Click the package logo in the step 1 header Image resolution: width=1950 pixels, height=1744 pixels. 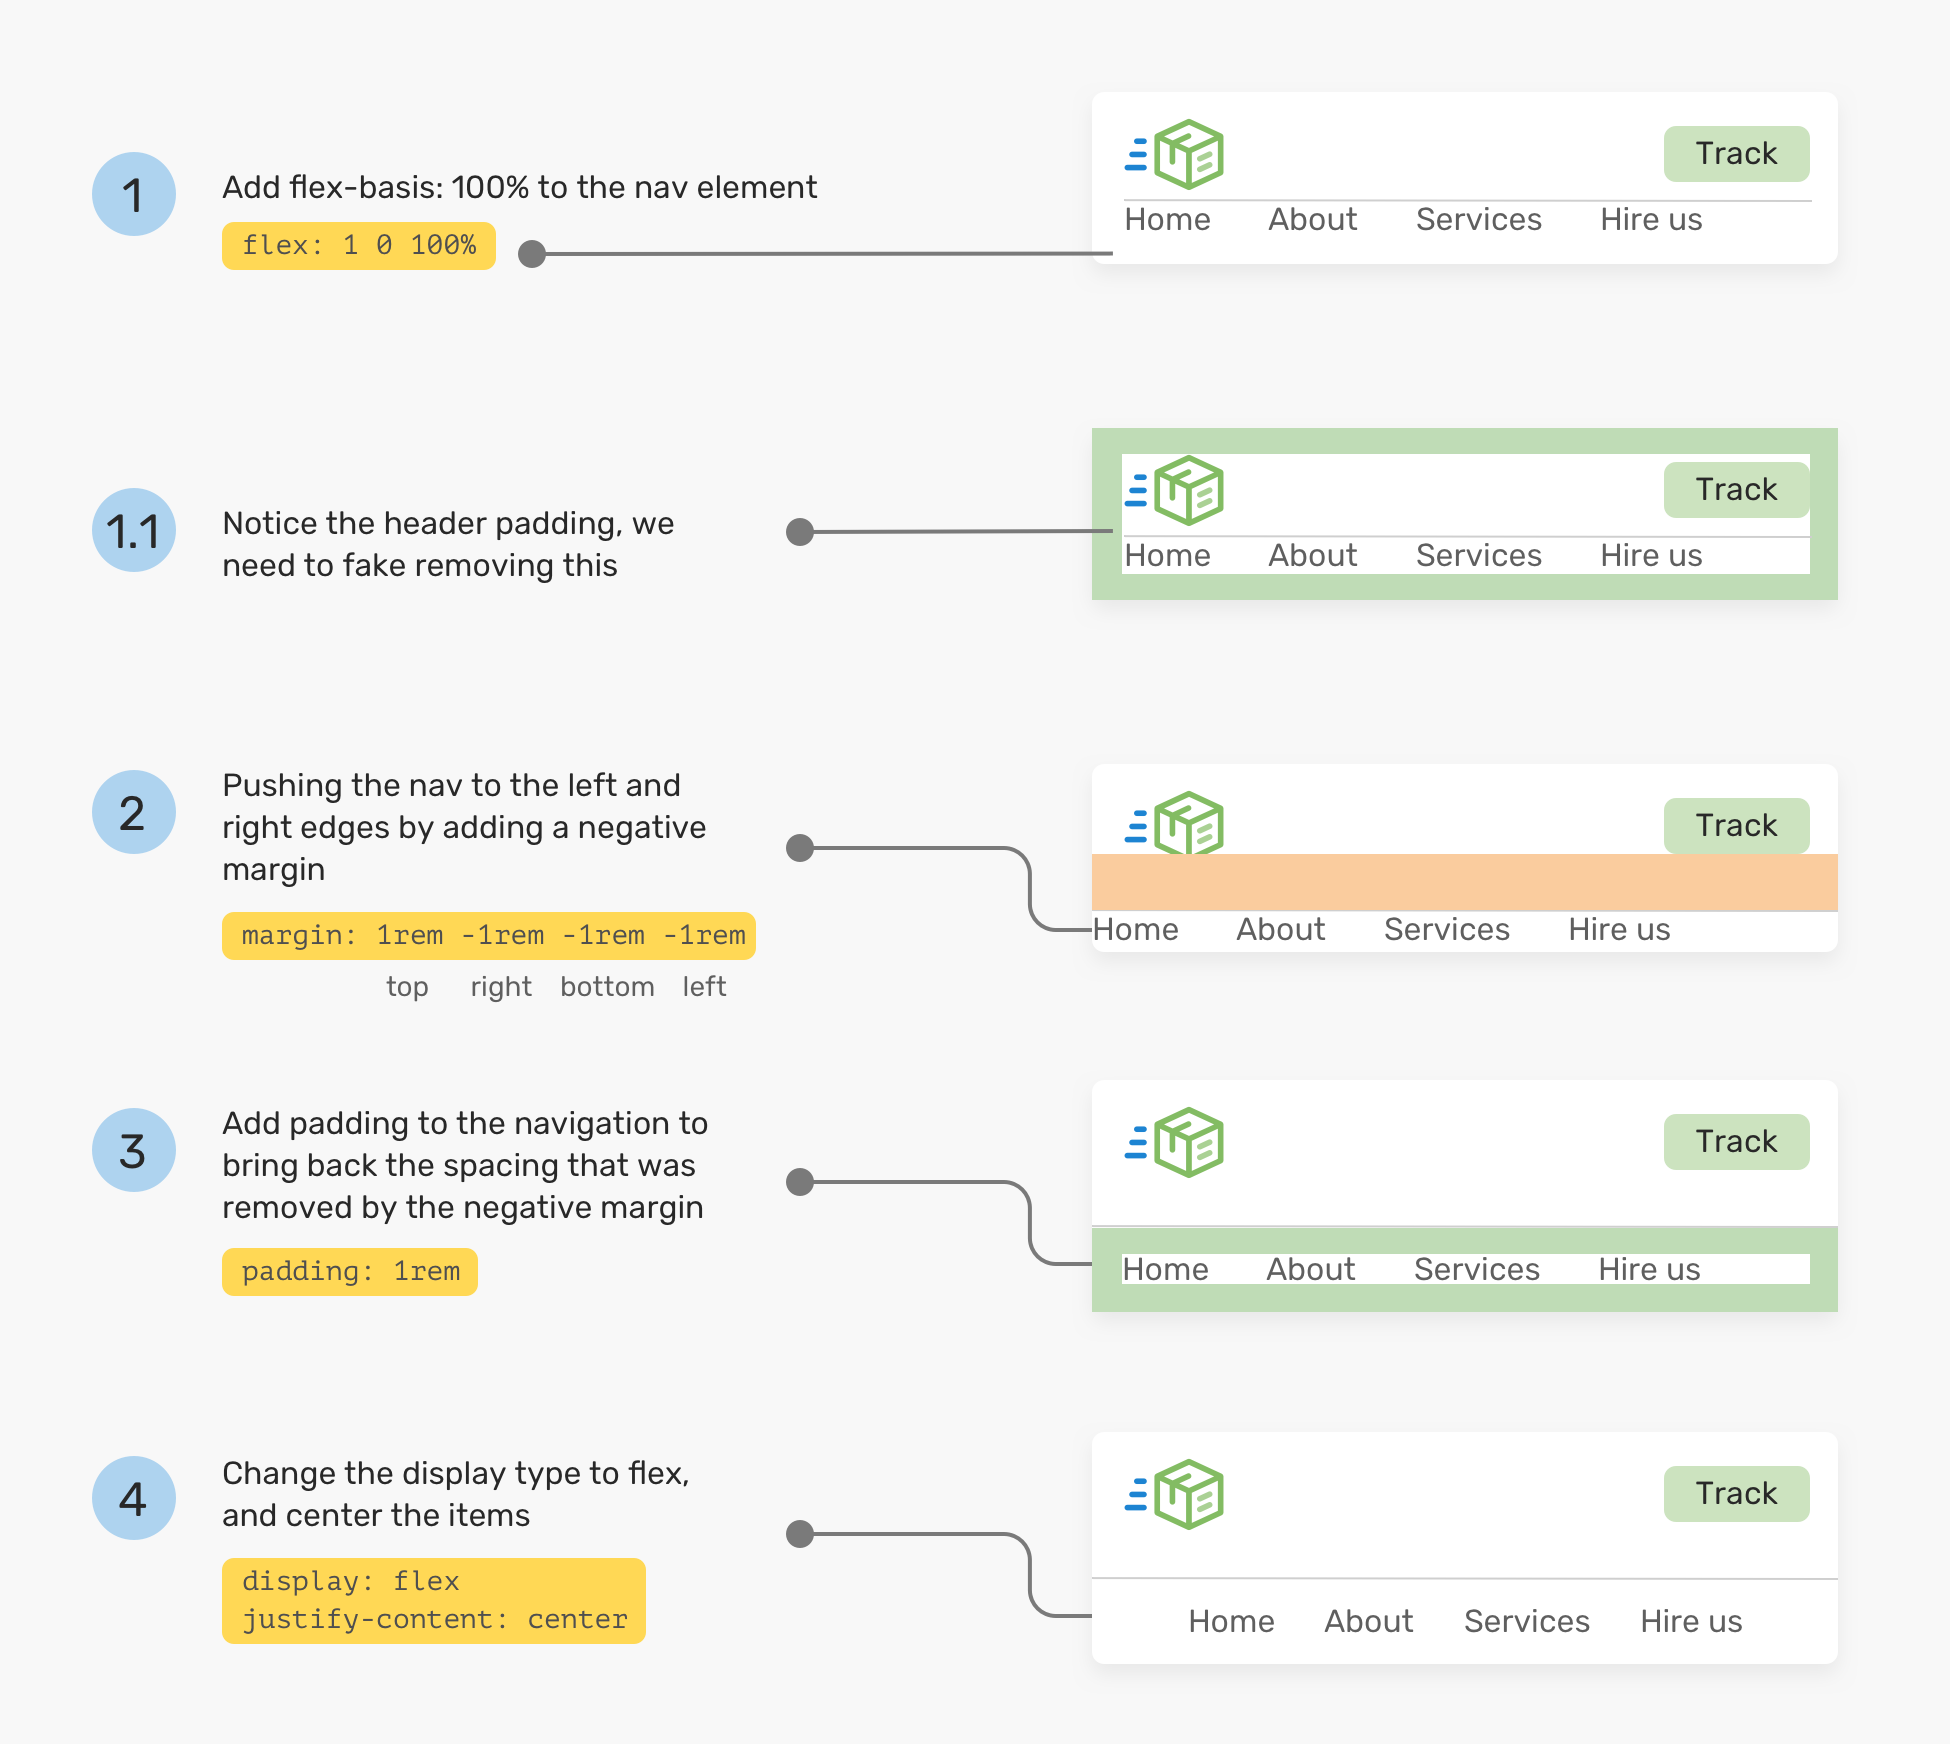point(1176,154)
